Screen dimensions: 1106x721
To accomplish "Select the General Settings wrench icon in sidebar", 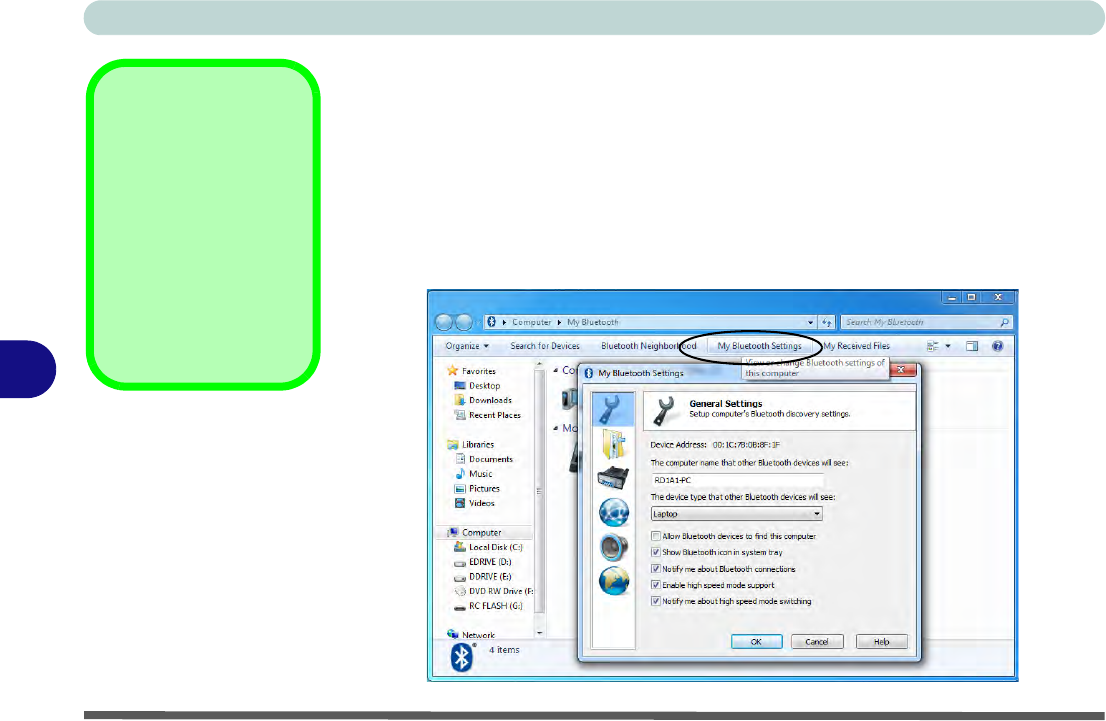I will [612, 409].
